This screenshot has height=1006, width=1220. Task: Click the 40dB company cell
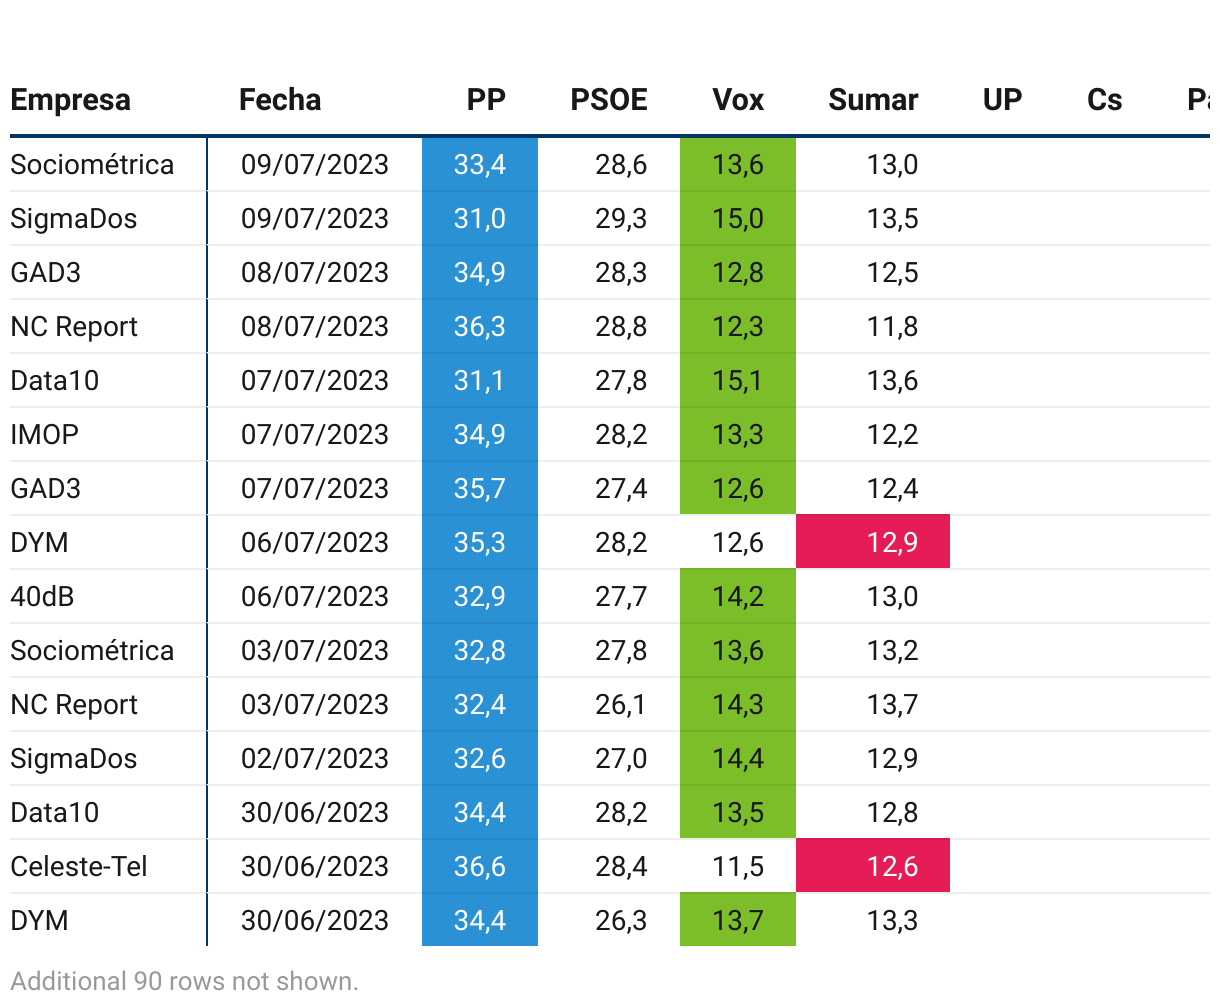pos(42,596)
